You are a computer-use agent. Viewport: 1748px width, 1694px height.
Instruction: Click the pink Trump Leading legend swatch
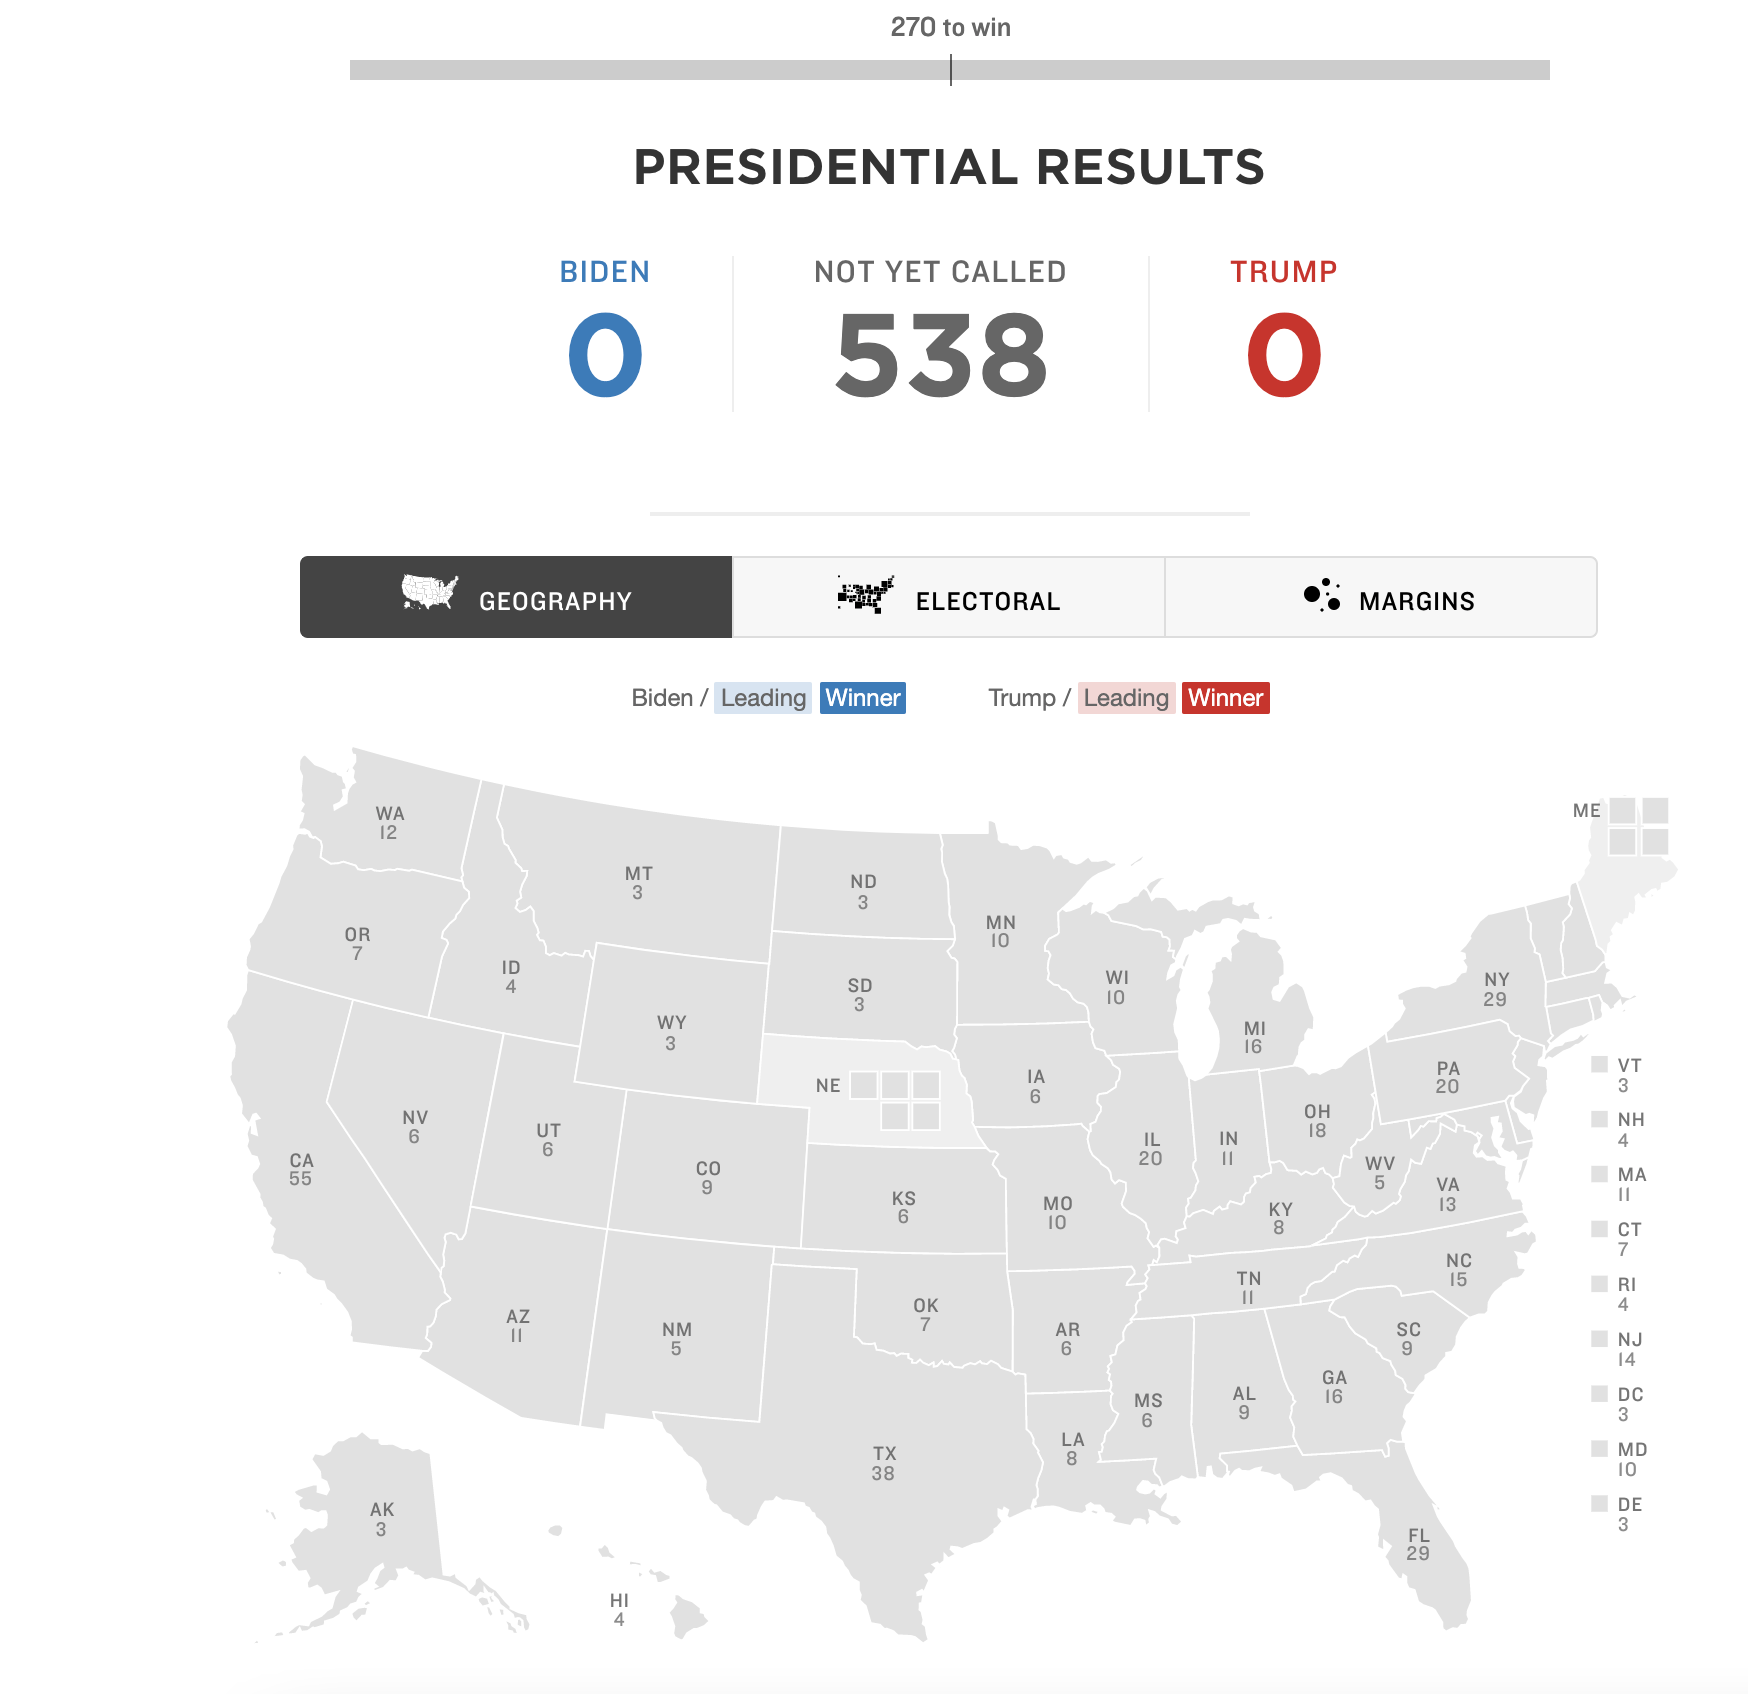tap(1126, 698)
